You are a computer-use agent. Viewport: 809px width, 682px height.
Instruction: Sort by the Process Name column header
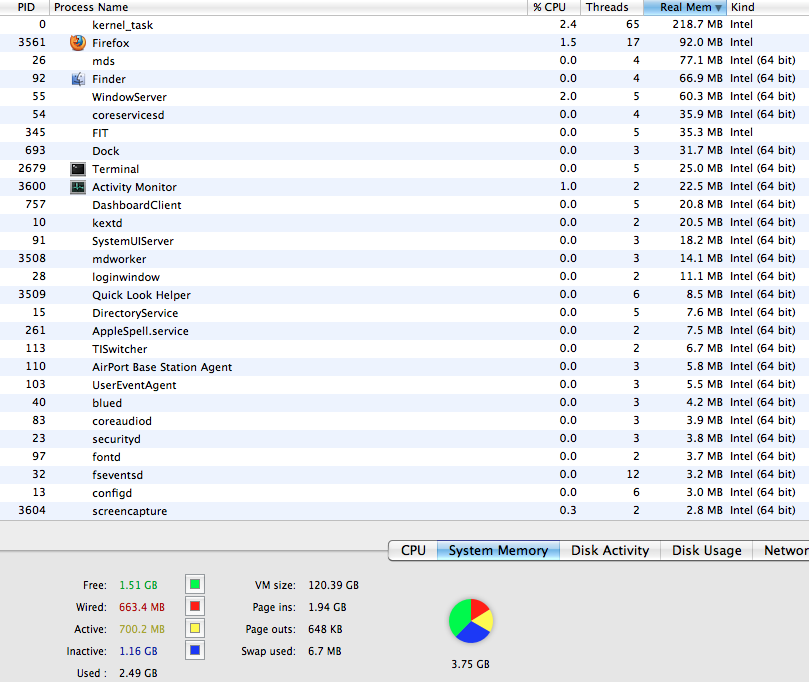(x=288, y=7)
